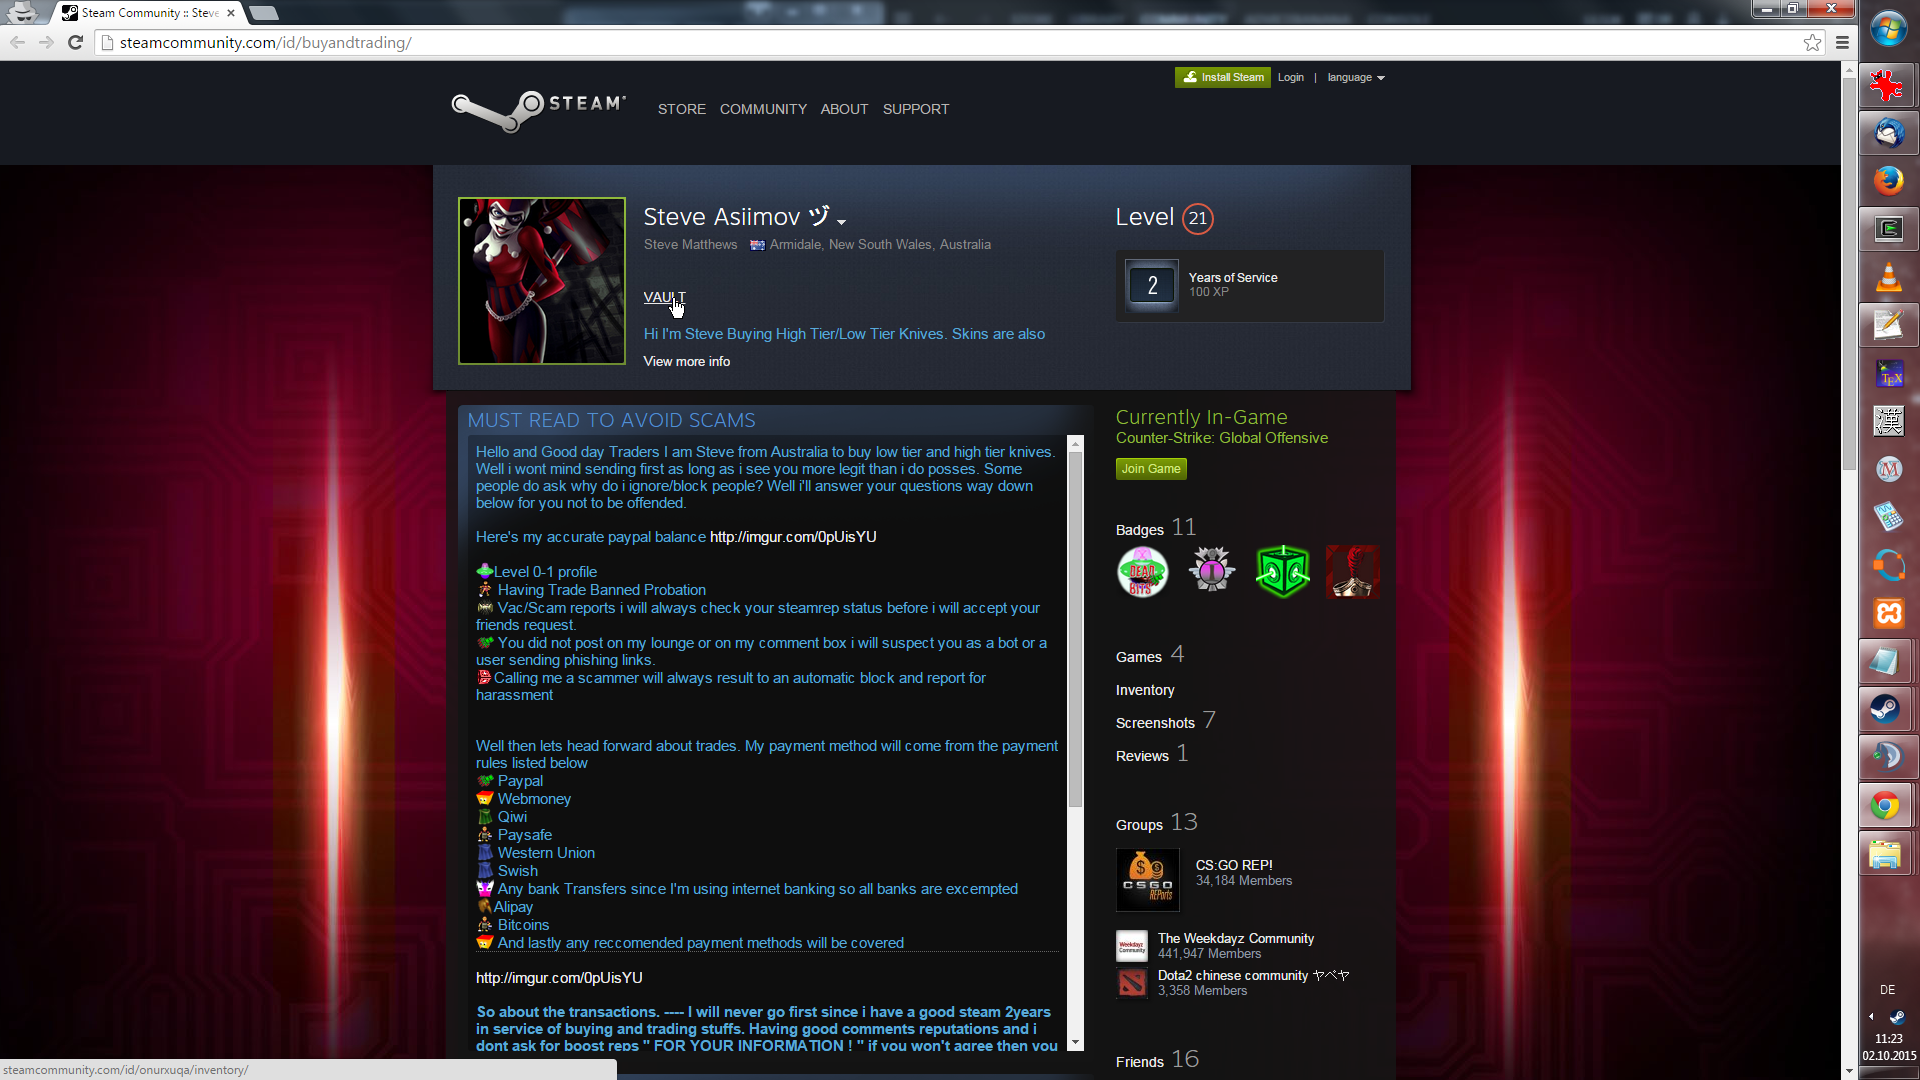The height and width of the screenshot is (1080, 1920).
Task: Click the profile description scrollbar down arrow
Action: [1076, 1043]
